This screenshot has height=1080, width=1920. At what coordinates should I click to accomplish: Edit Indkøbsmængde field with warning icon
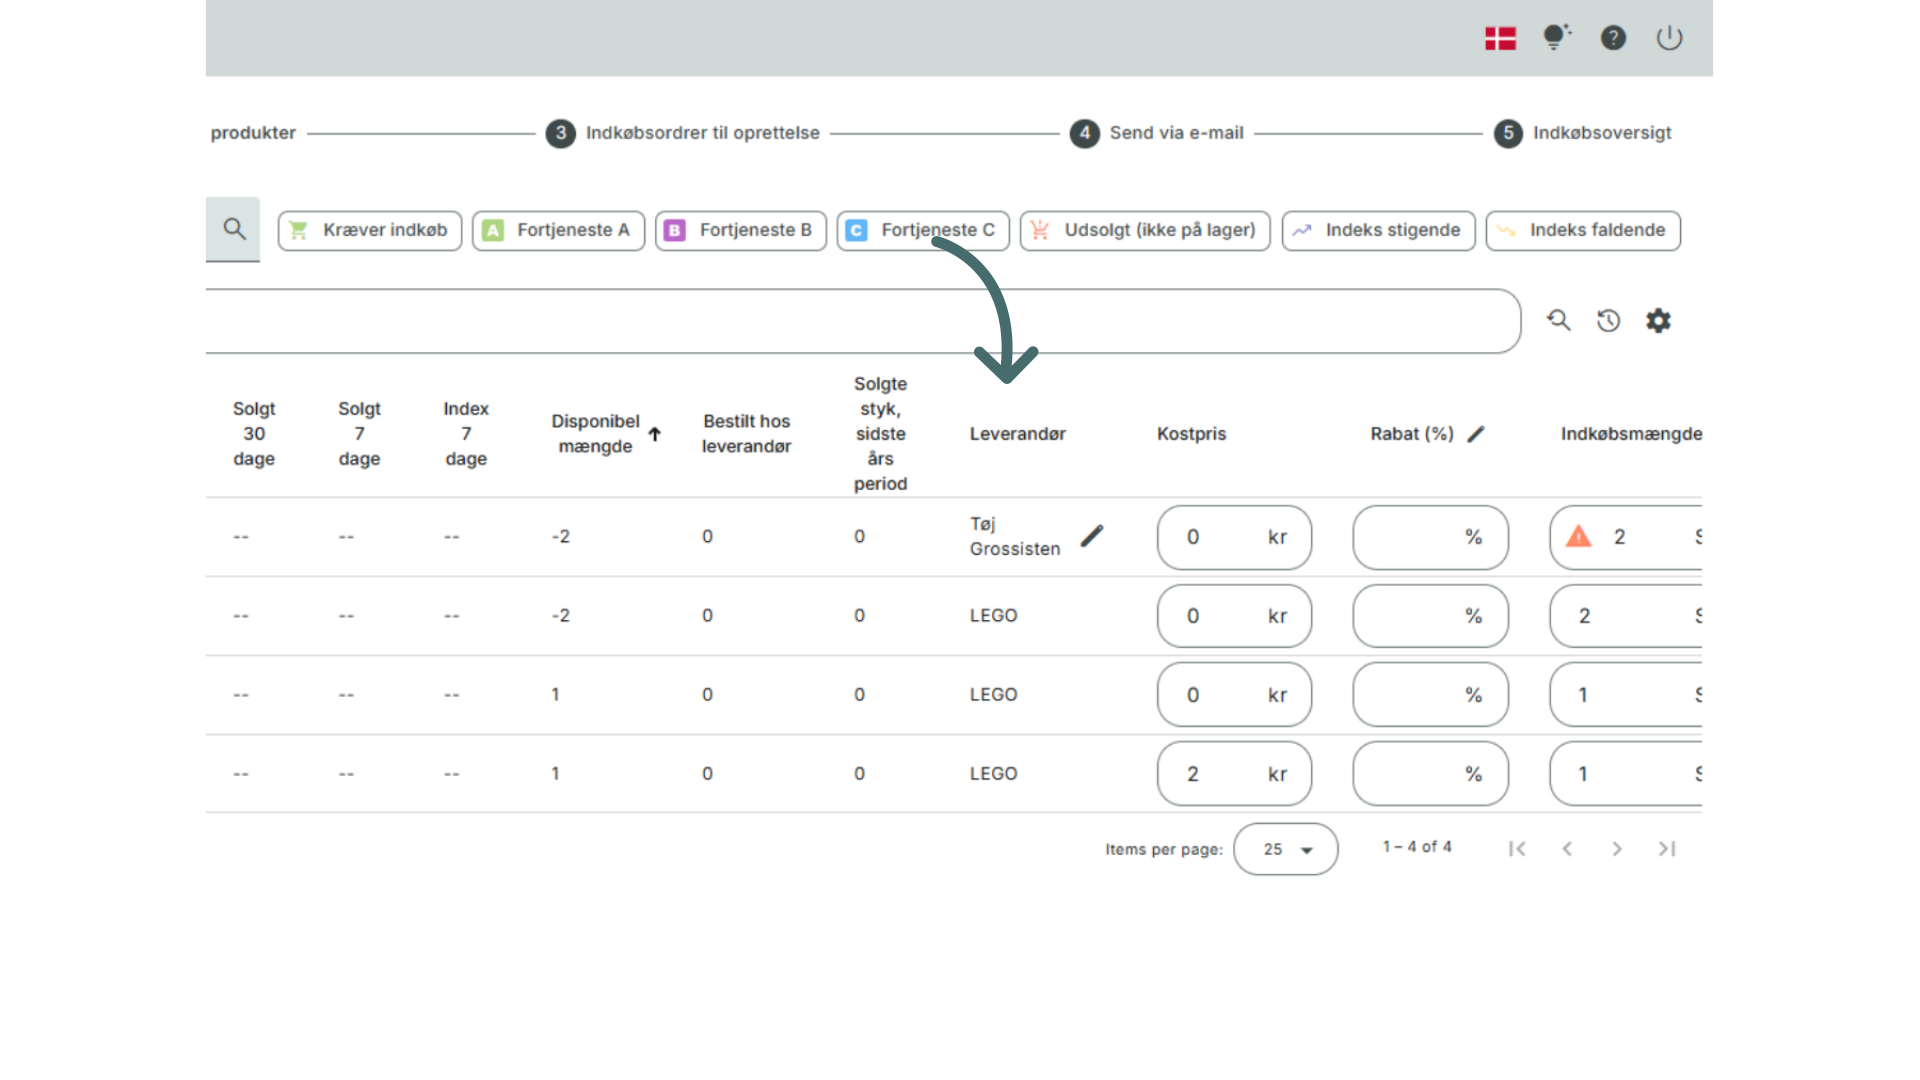[x=1626, y=537]
